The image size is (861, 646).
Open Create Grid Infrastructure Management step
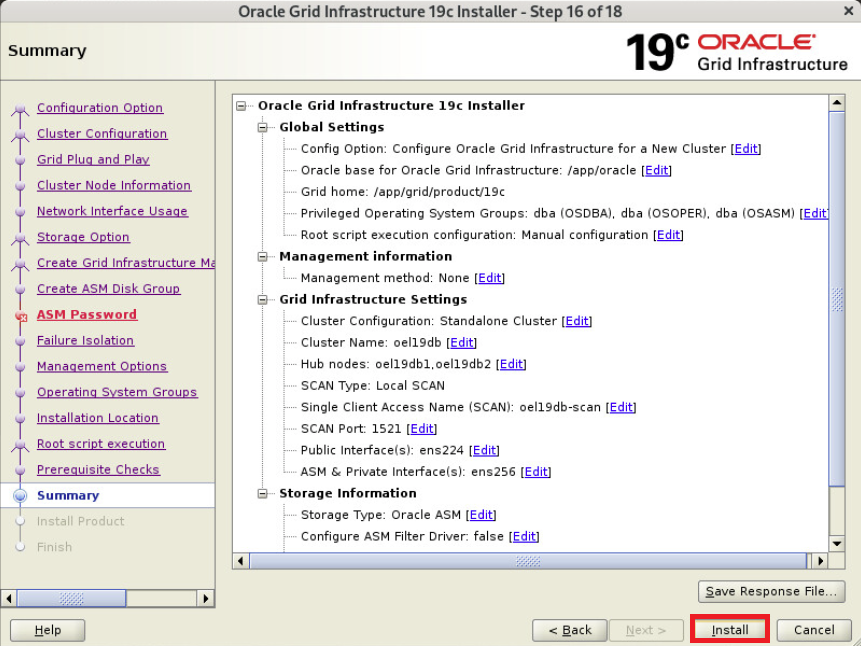point(126,263)
